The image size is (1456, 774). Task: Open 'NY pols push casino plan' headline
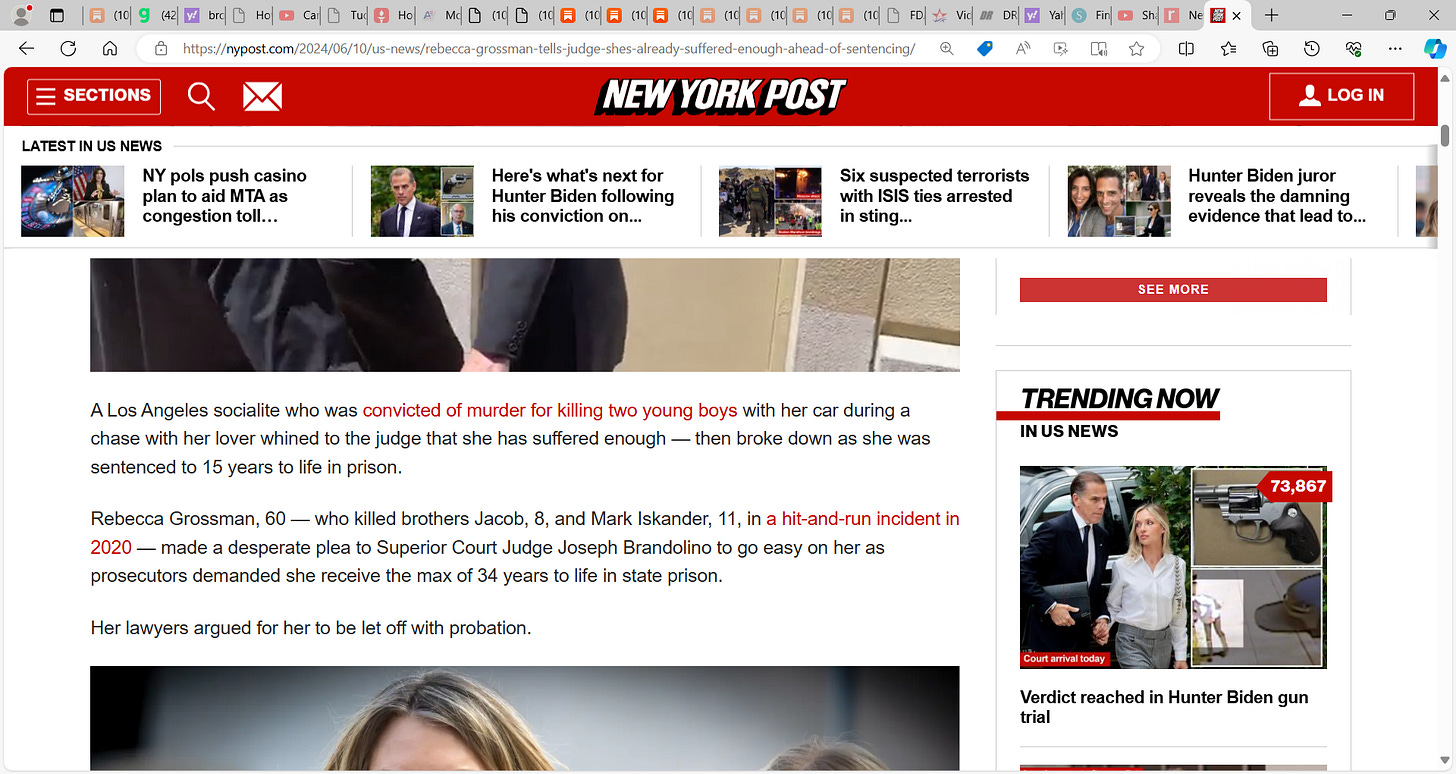click(x=225, y=196)
